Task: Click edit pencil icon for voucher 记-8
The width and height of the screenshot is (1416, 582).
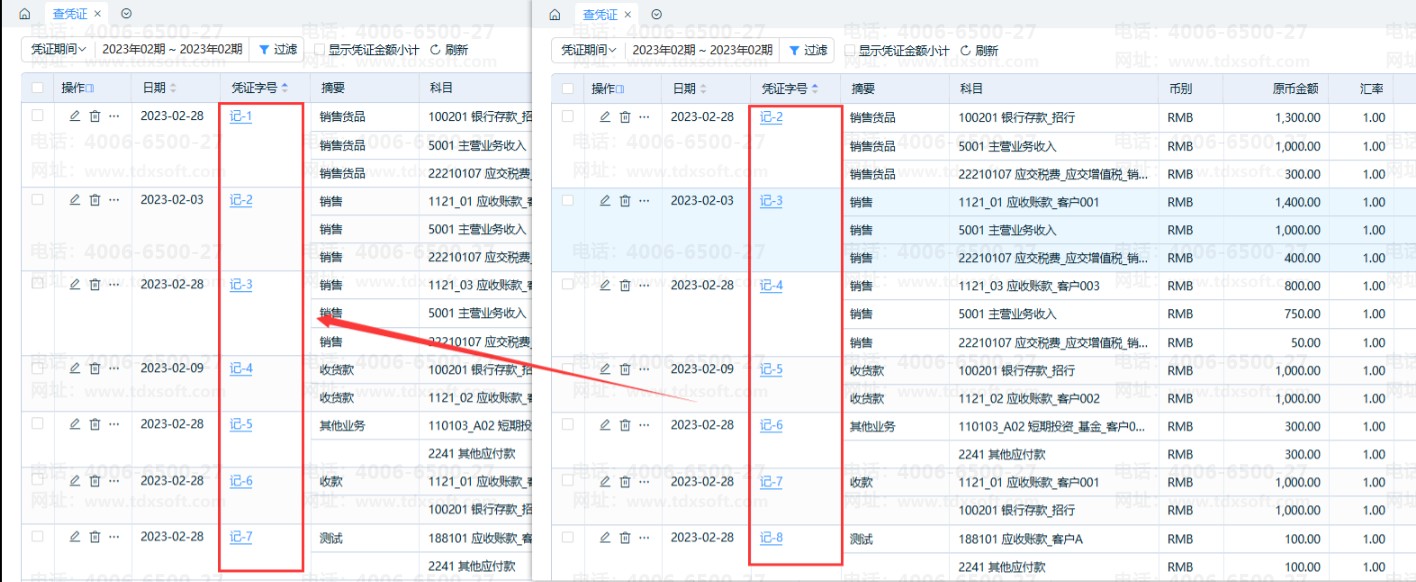Action: [x=604, y=538]
